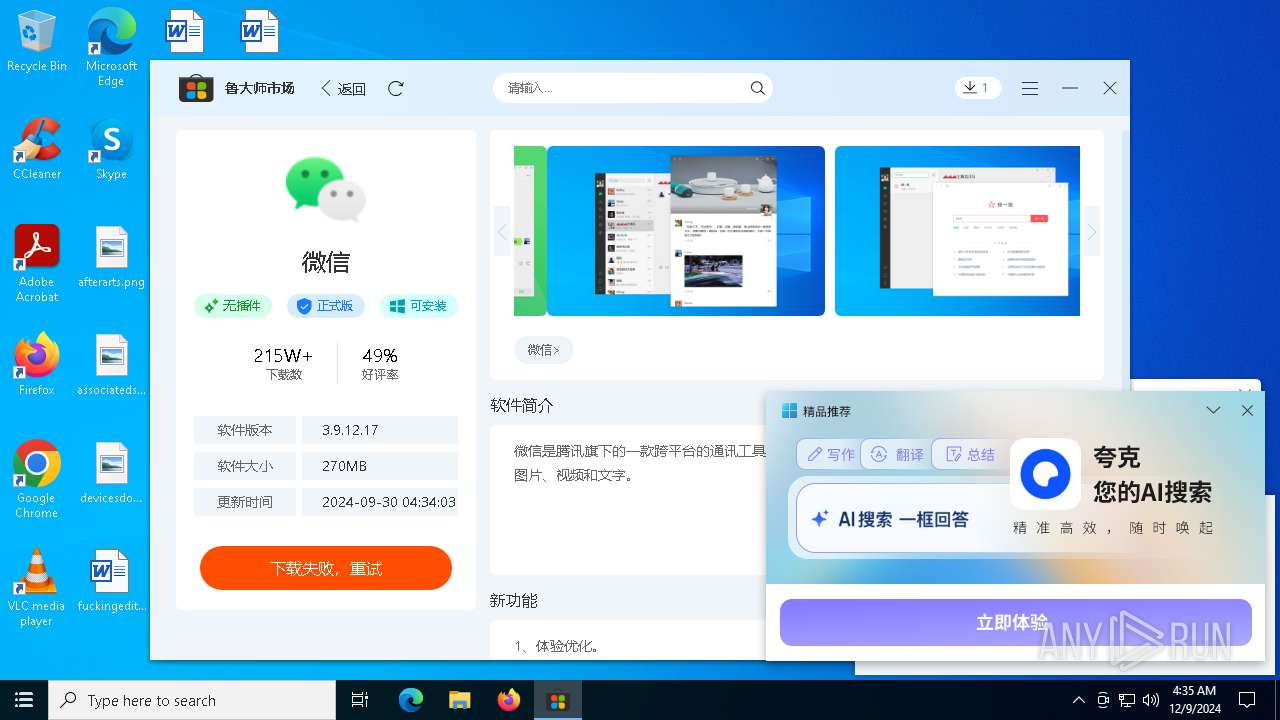Select the devicesdo... desktop image file

(111, 473)
